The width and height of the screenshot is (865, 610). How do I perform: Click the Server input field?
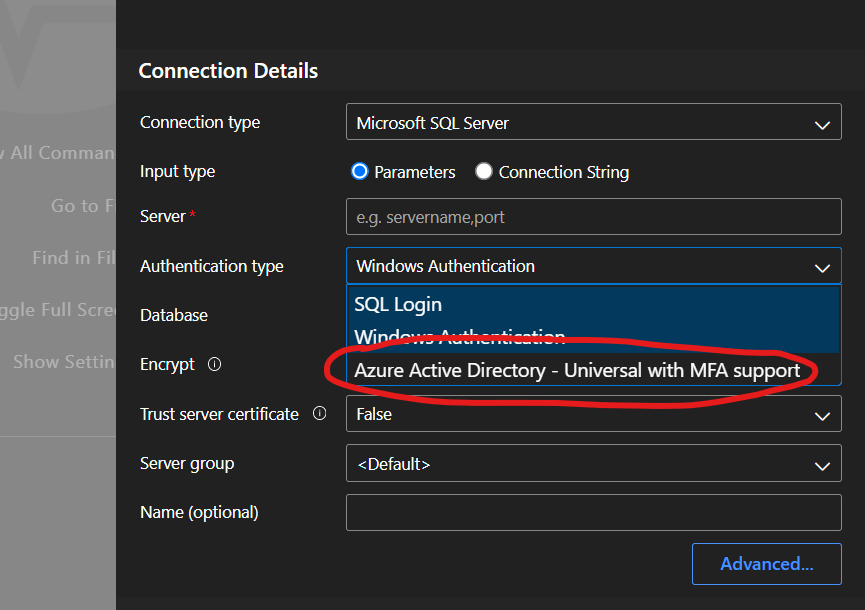point(594,217)
